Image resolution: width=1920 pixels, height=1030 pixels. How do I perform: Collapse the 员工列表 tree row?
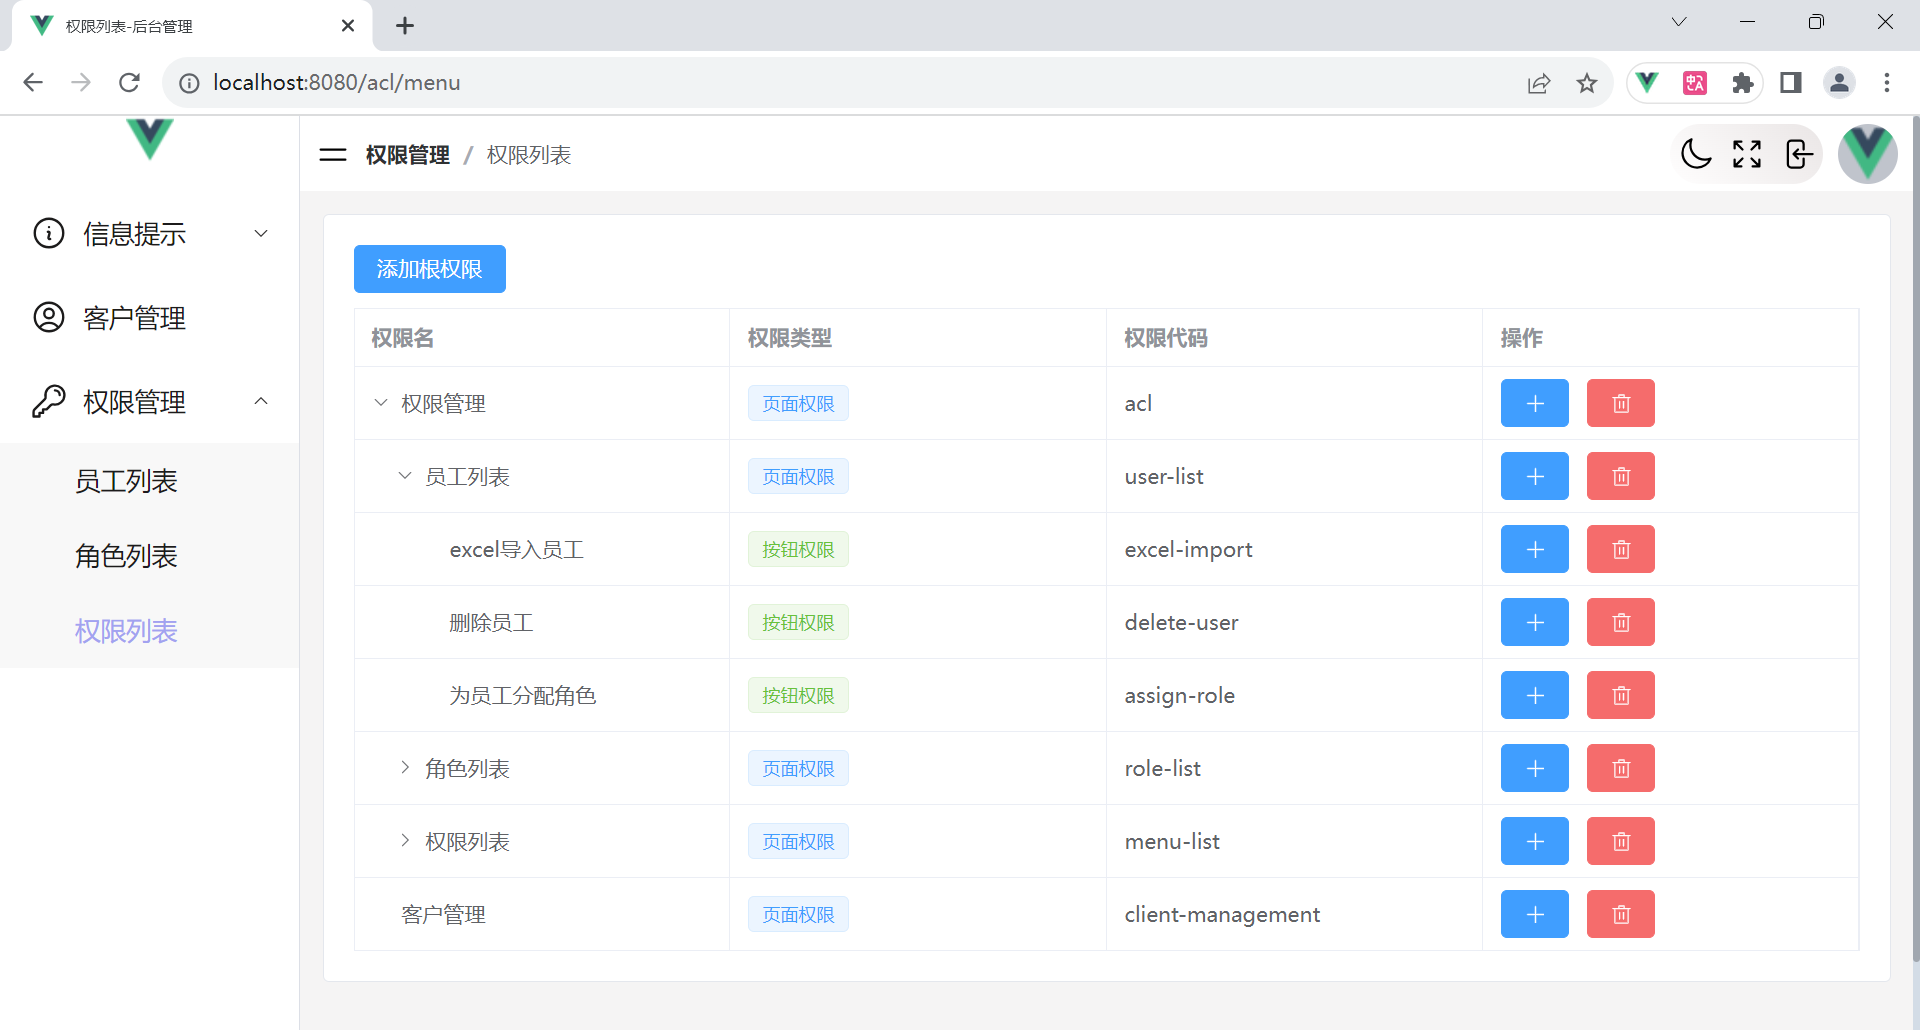tap(405, 476)
